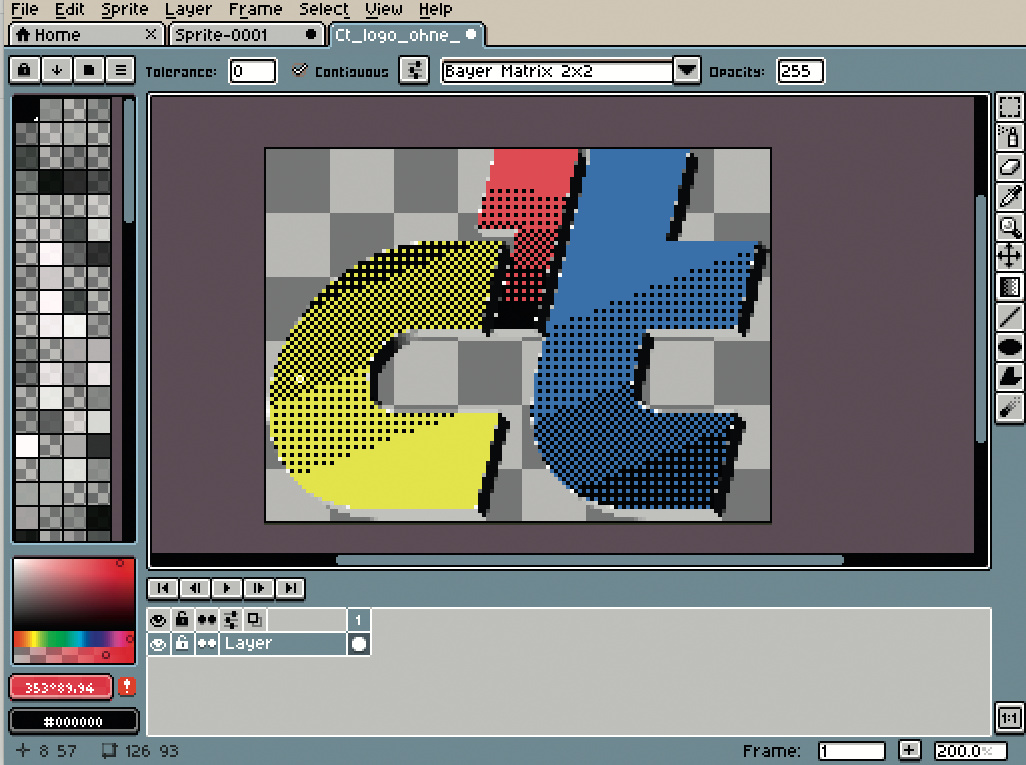
Task: Open the Select menu
Action: pos(324,9)
